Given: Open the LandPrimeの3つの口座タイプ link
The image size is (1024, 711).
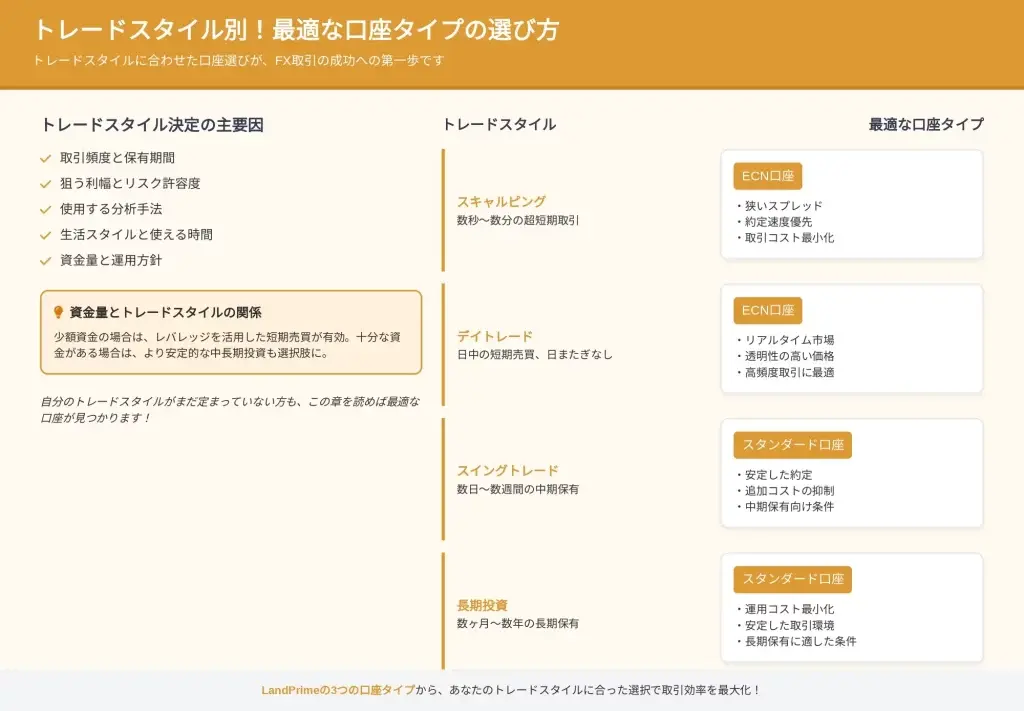Looking at the screenshot, I should 338,690.
